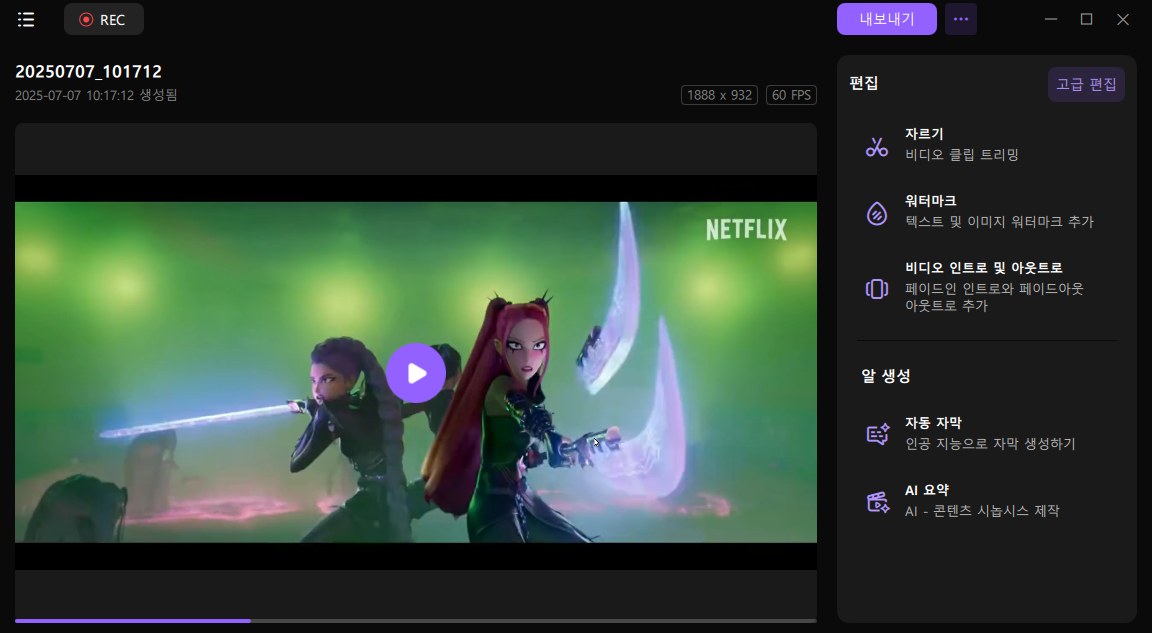Click the AI 요약 heading
1152x633 pixels.
pos(927,490)
